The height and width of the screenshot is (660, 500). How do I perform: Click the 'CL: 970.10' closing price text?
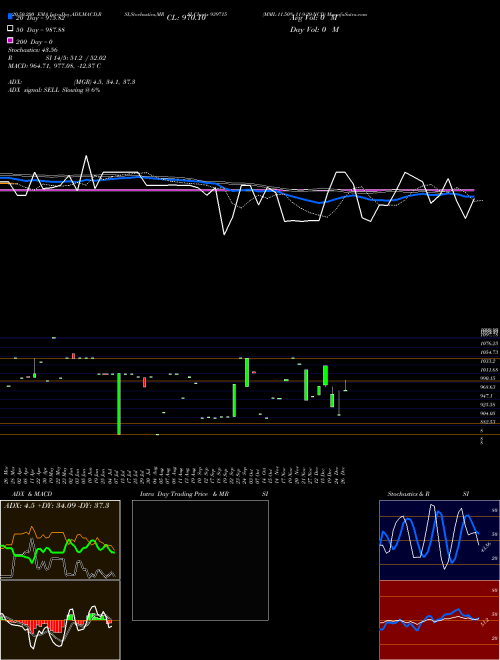pos(186,18)
